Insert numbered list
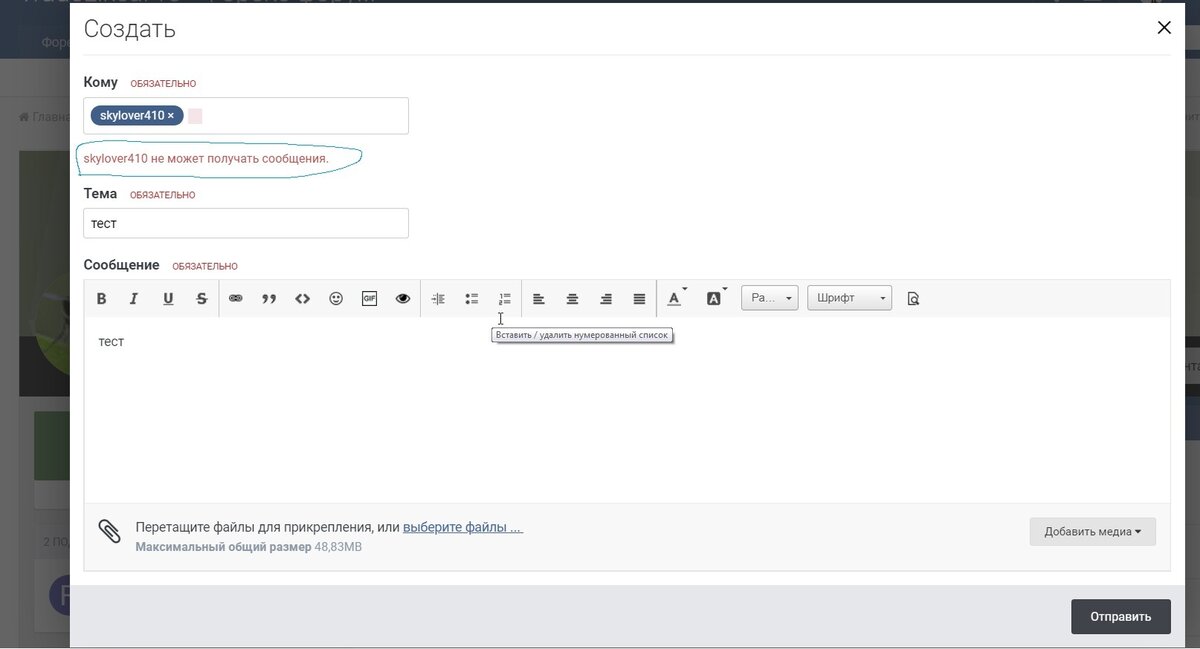This screenshot has height=649, width=1200. tap(505, 298)
